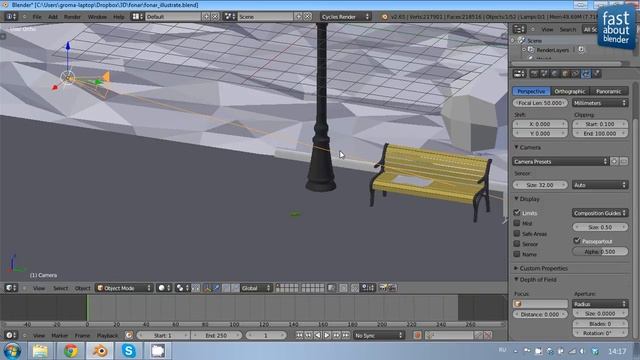This screenshot has height=360, width=640.
Task: Open the Render menu
Action: pyautogui.click(x=72, y=17)
